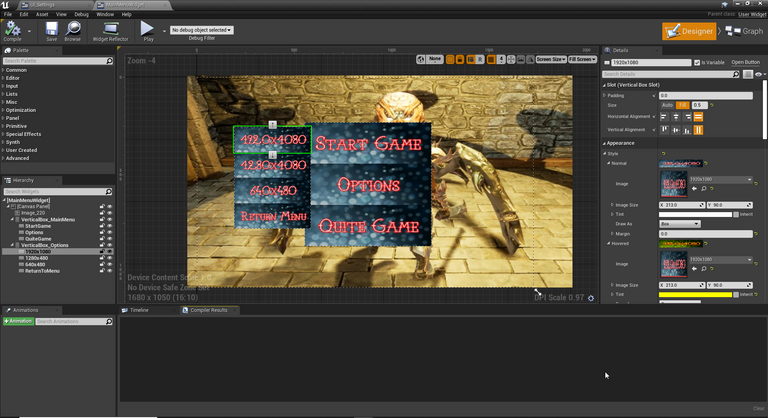Expand the Common palette category
This screenshot has height=418, width=768.
(x=3, y=70)
